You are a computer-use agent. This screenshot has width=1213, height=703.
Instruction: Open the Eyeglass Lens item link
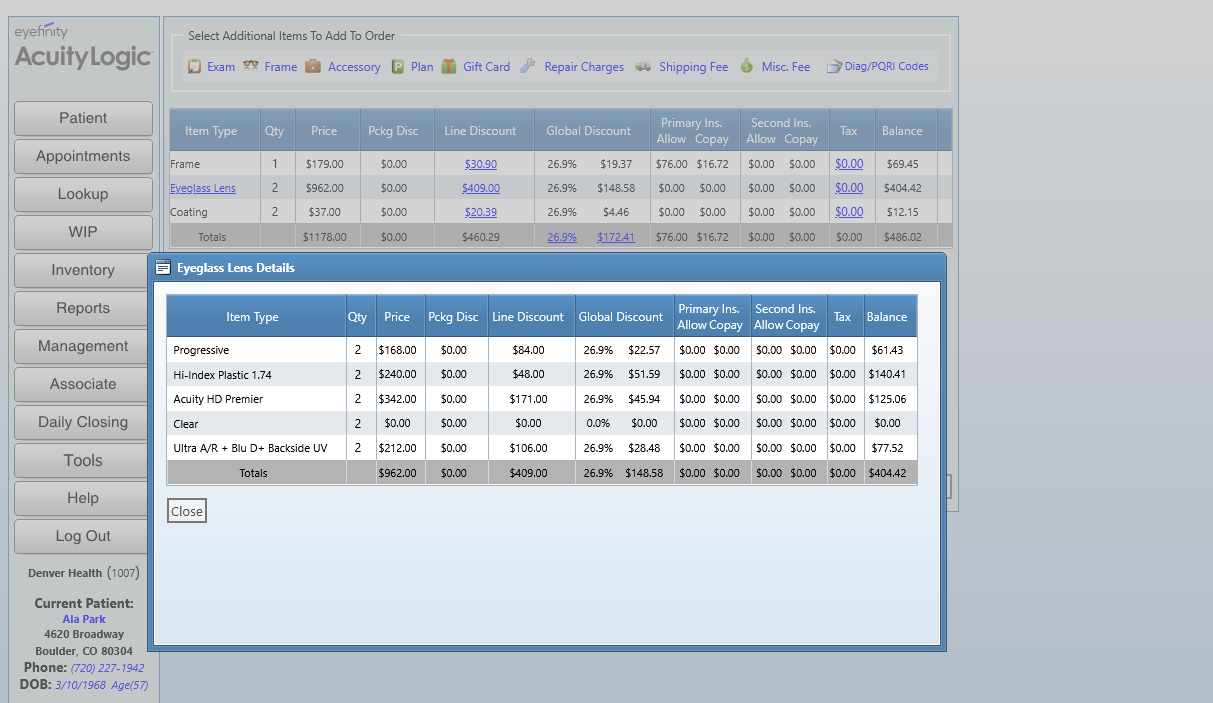coord(203,188)
